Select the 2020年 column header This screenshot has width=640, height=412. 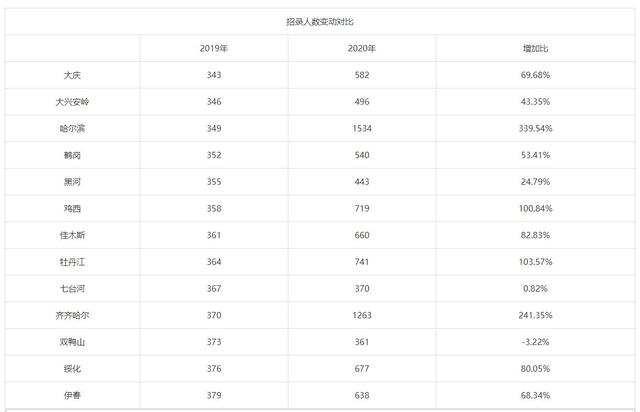(362, 48)
